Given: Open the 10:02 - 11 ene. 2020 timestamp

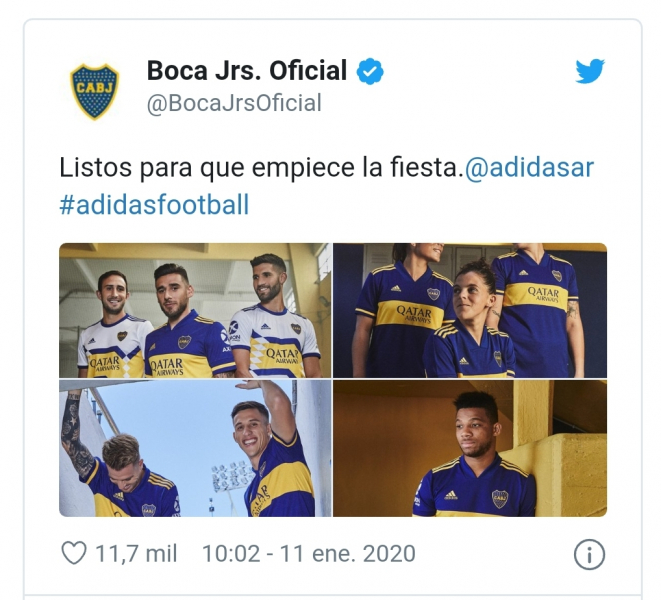Looking at the screenshot, I should pos(309,554).
